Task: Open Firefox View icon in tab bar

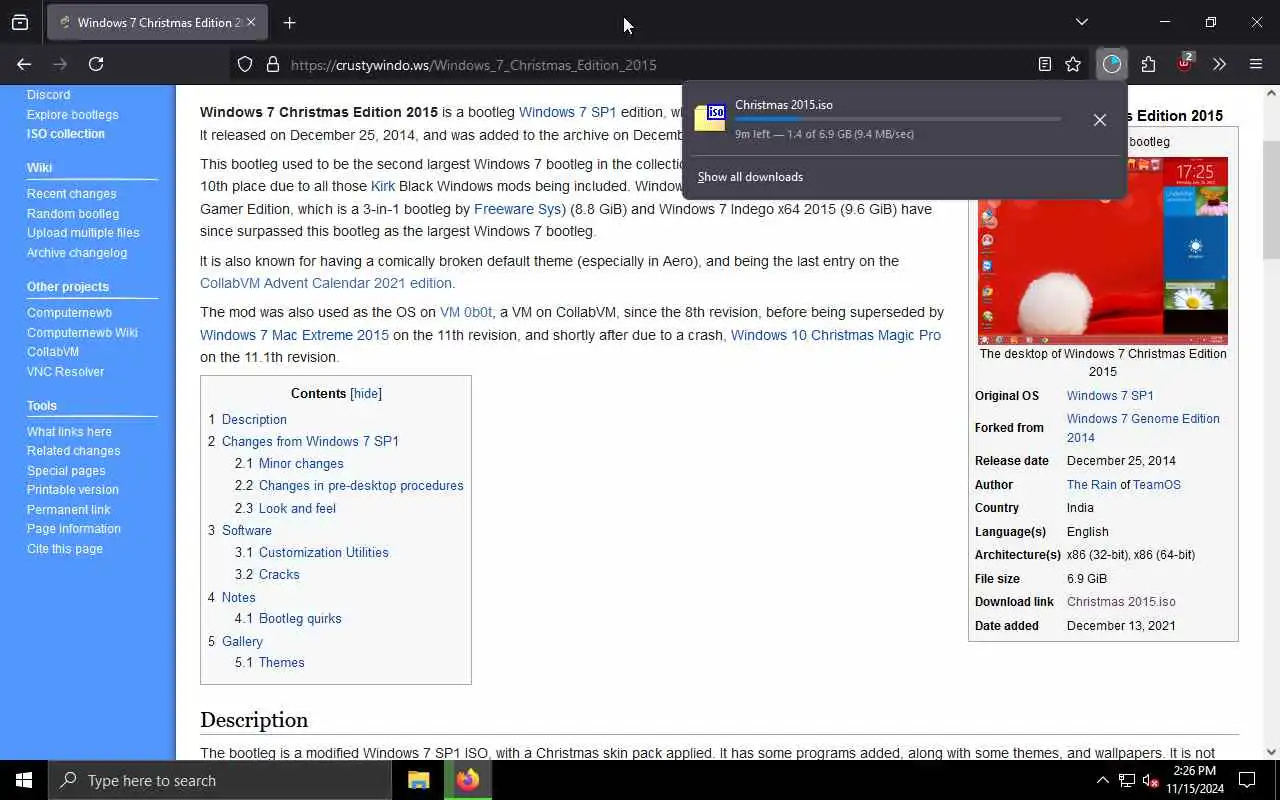Action: click(x=20, y=22)
